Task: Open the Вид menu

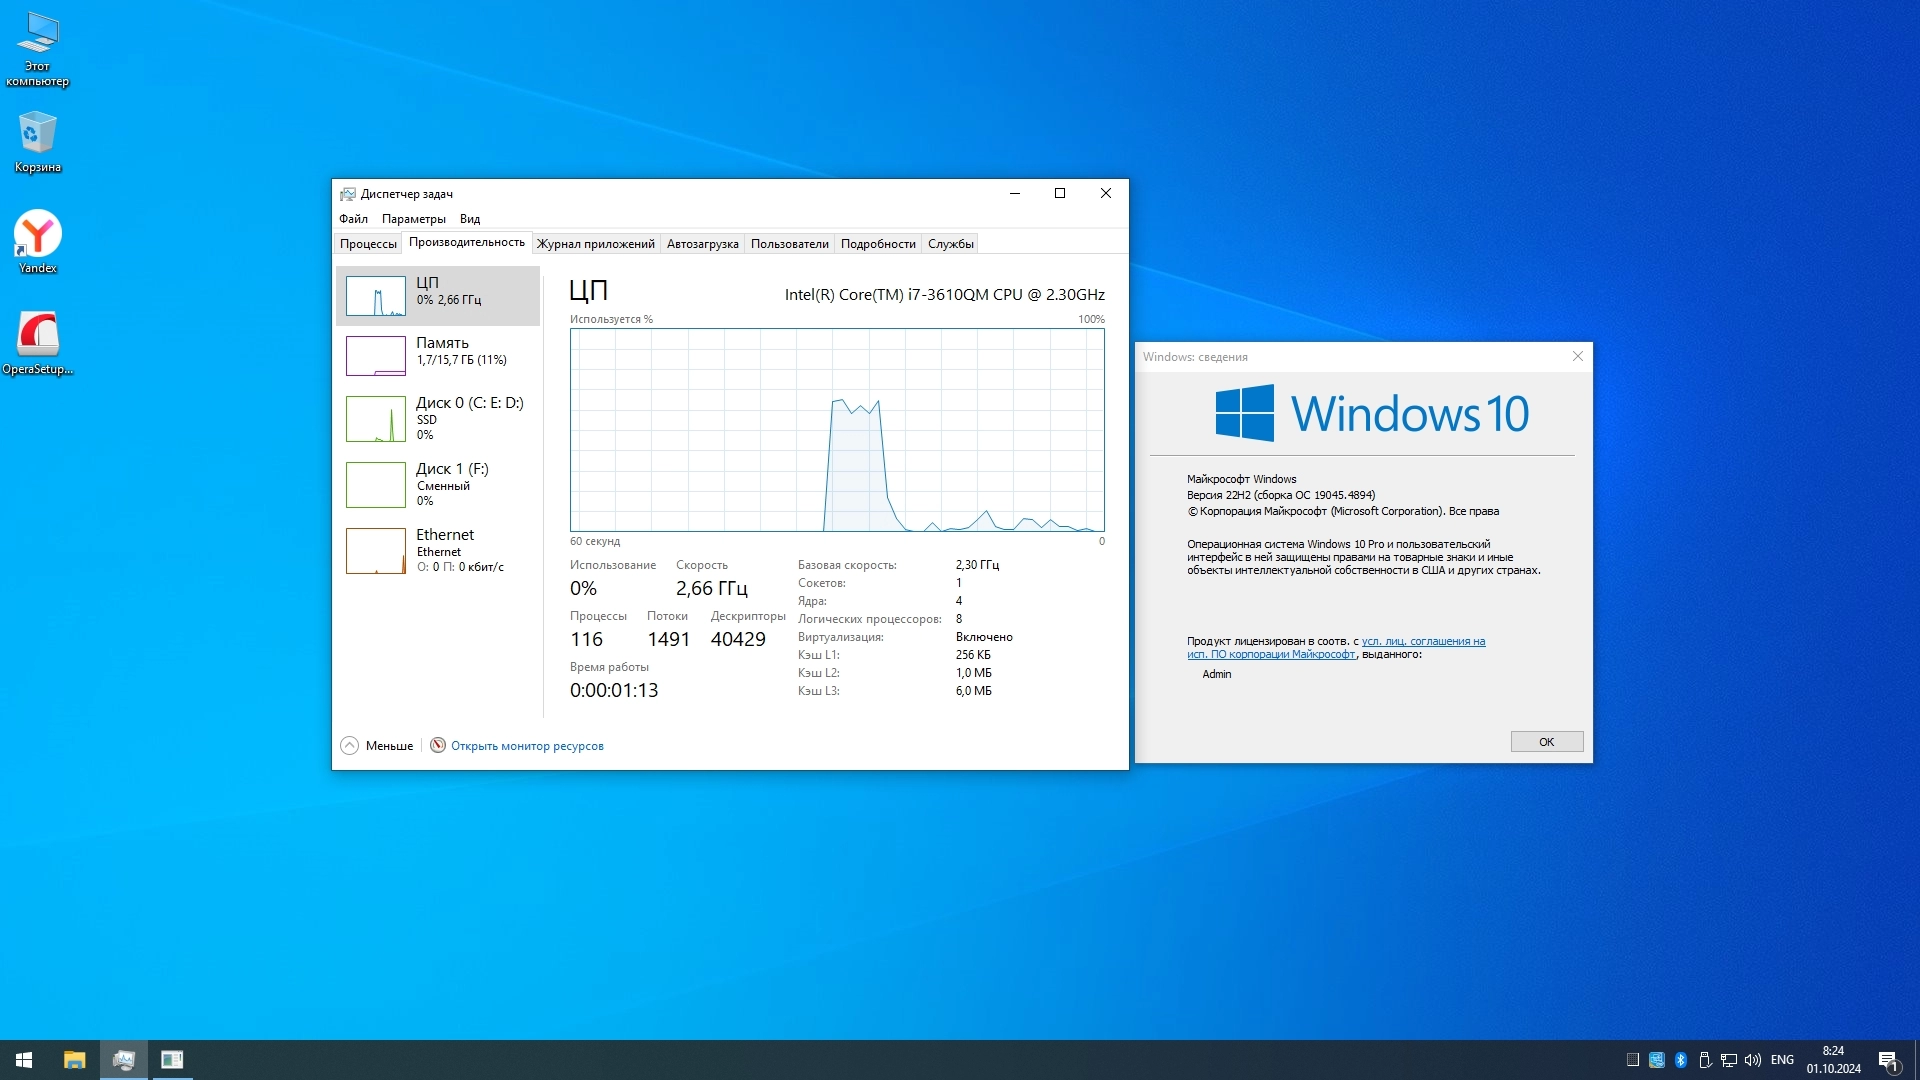Action: (470, 219)
